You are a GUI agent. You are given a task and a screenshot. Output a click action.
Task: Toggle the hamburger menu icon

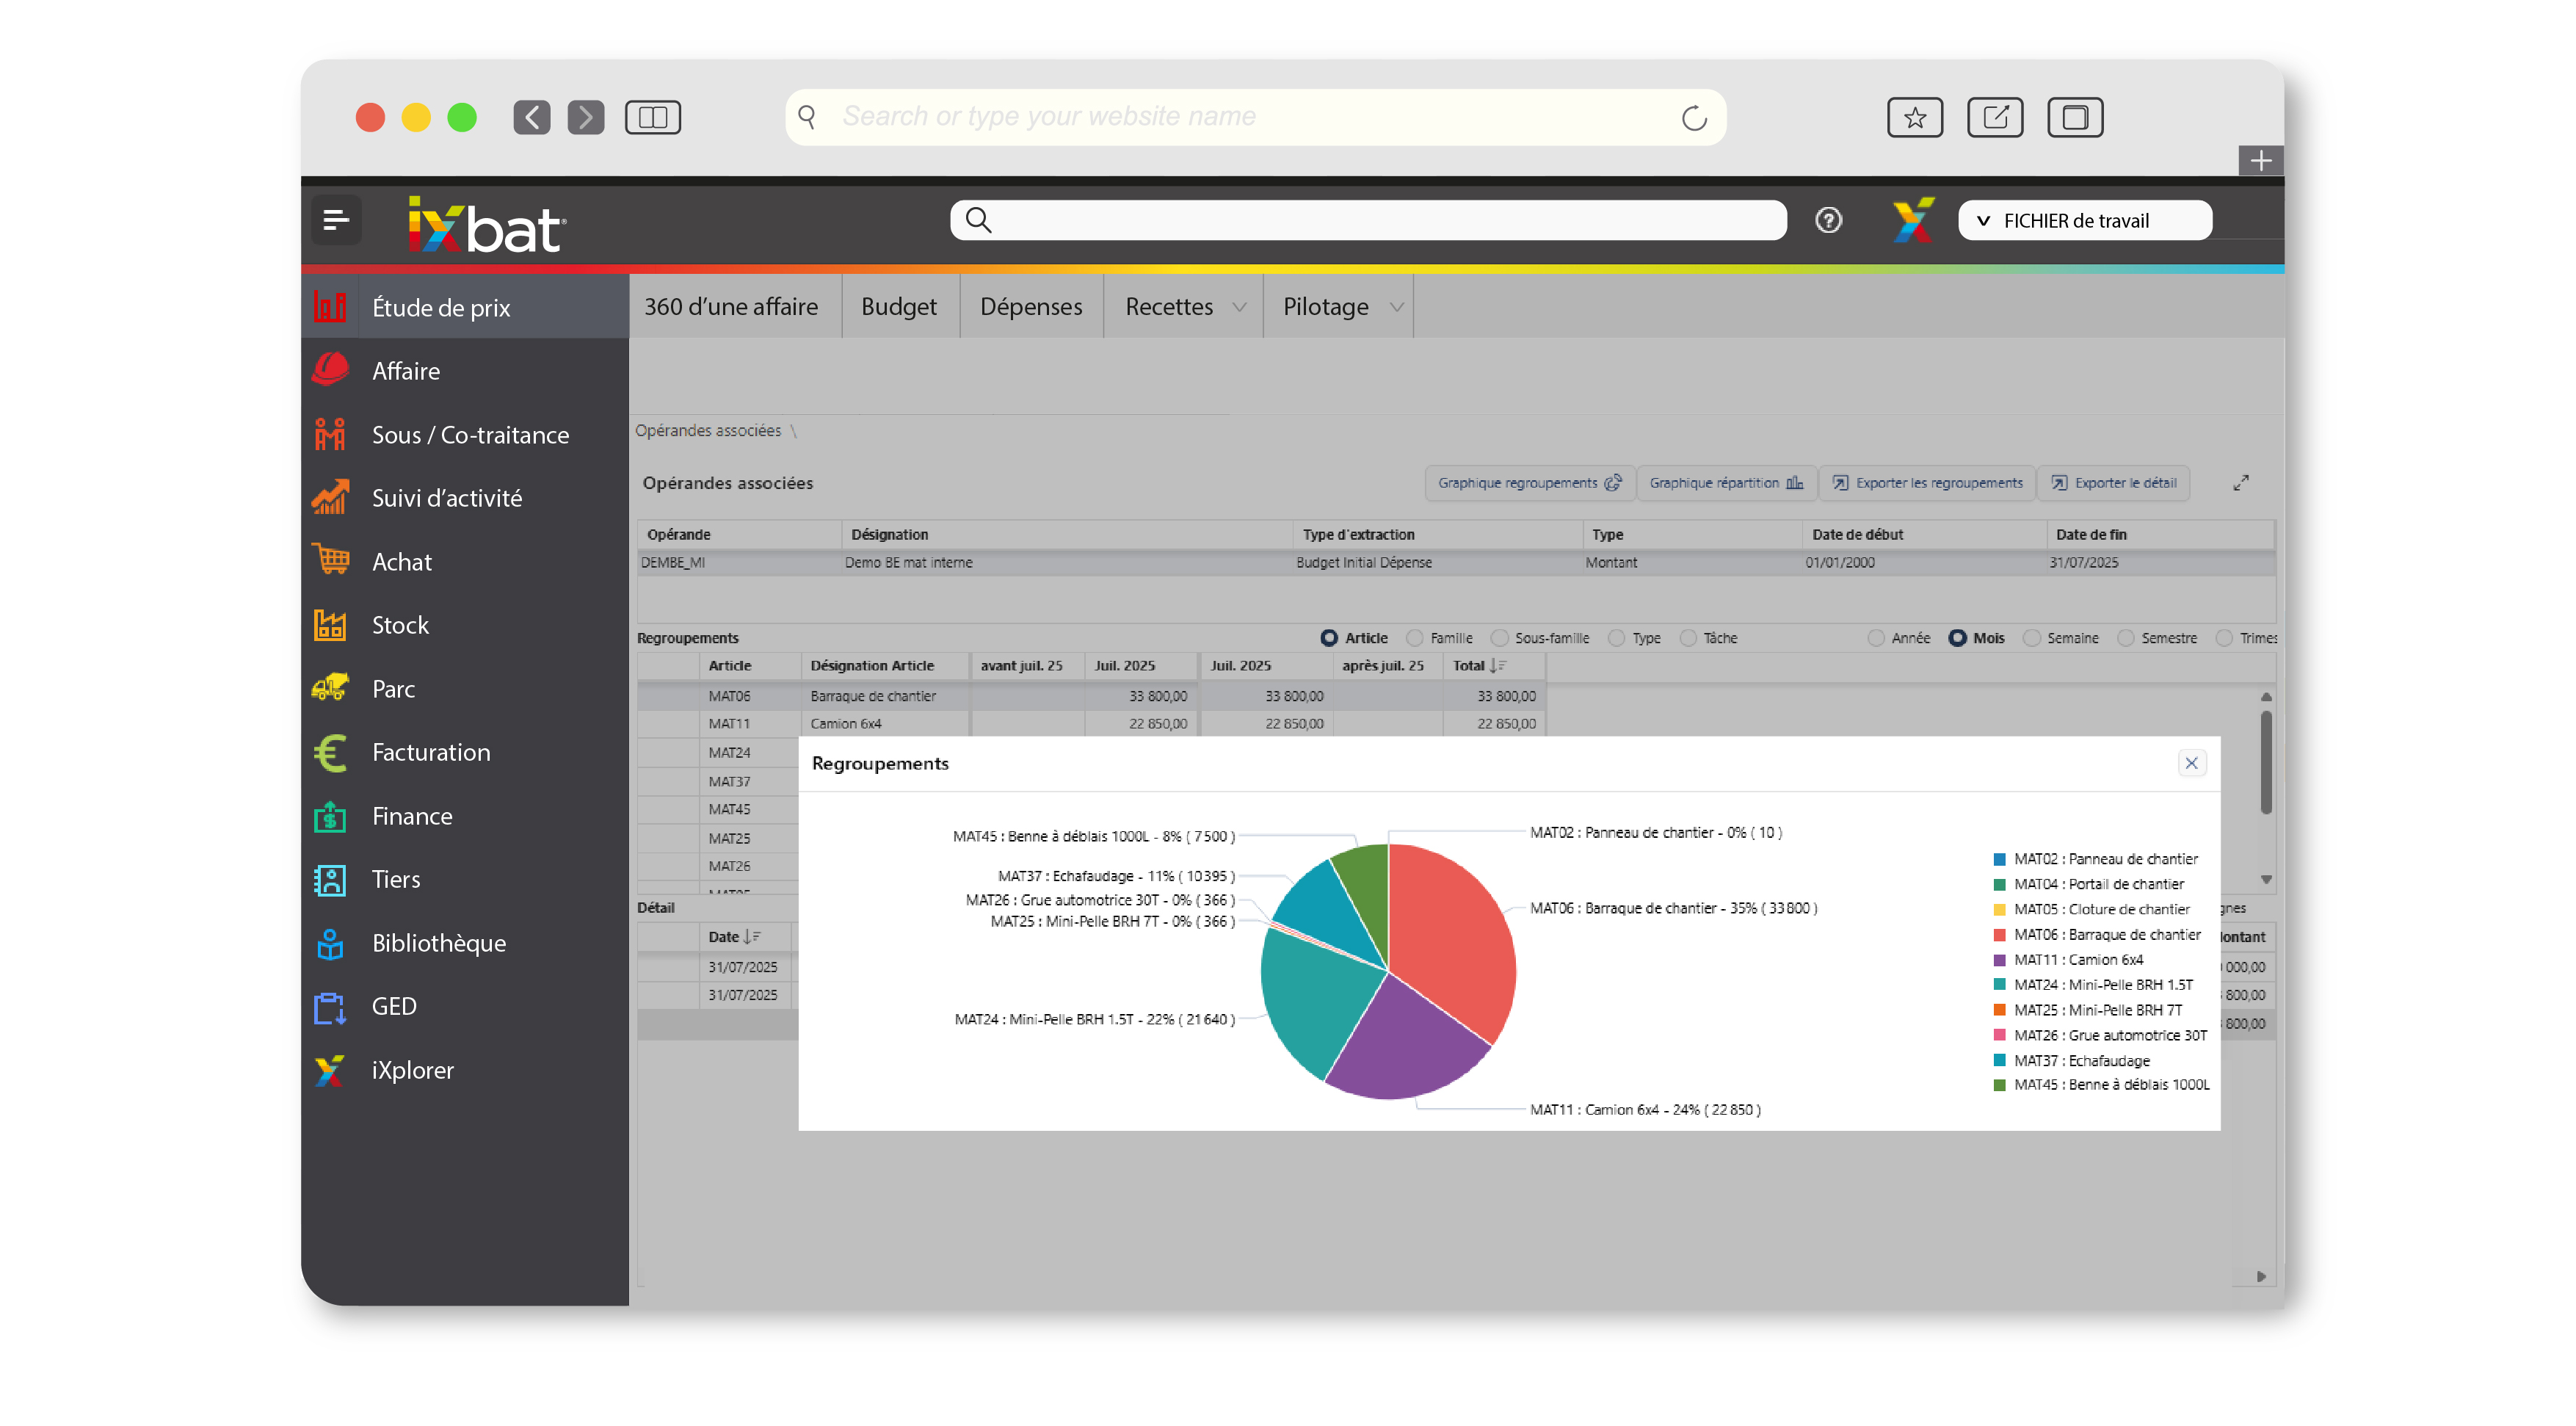click(336, 220)
